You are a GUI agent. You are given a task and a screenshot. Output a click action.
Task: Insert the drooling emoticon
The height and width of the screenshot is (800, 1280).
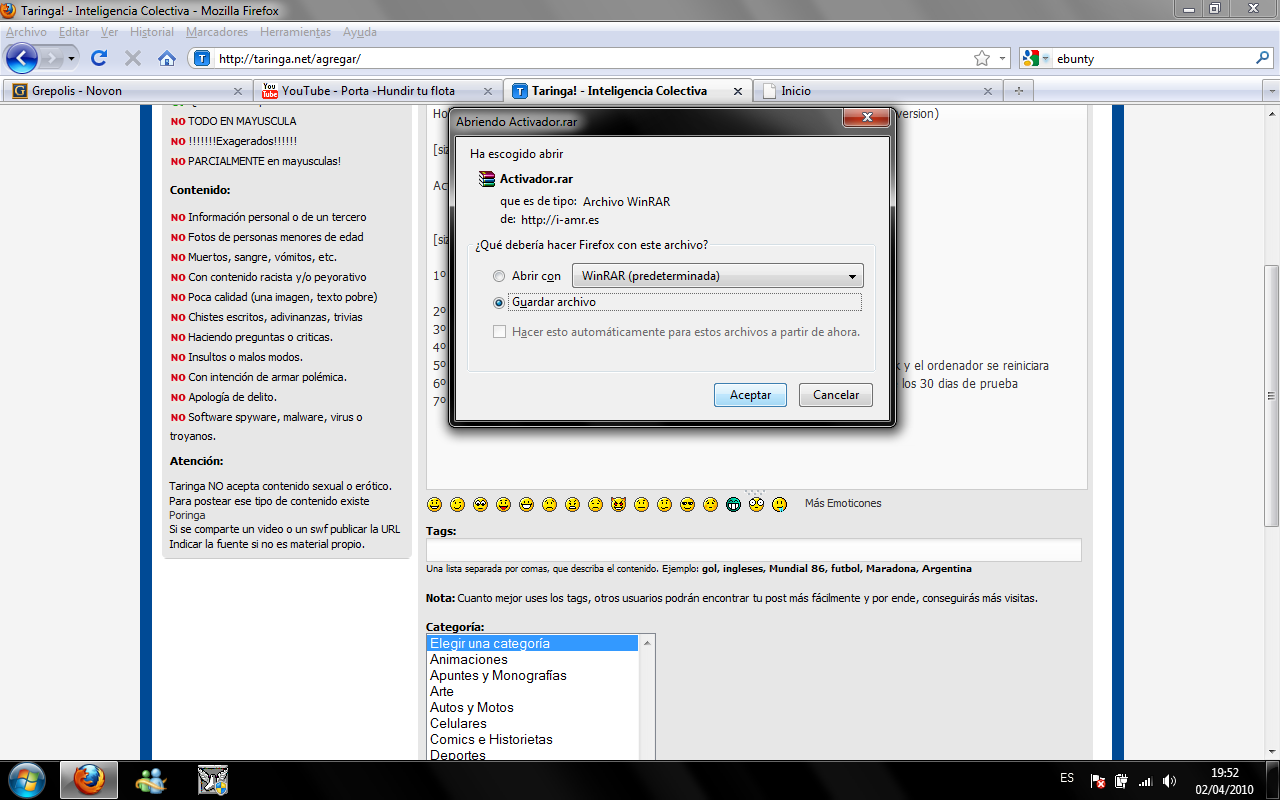[779, 504]
